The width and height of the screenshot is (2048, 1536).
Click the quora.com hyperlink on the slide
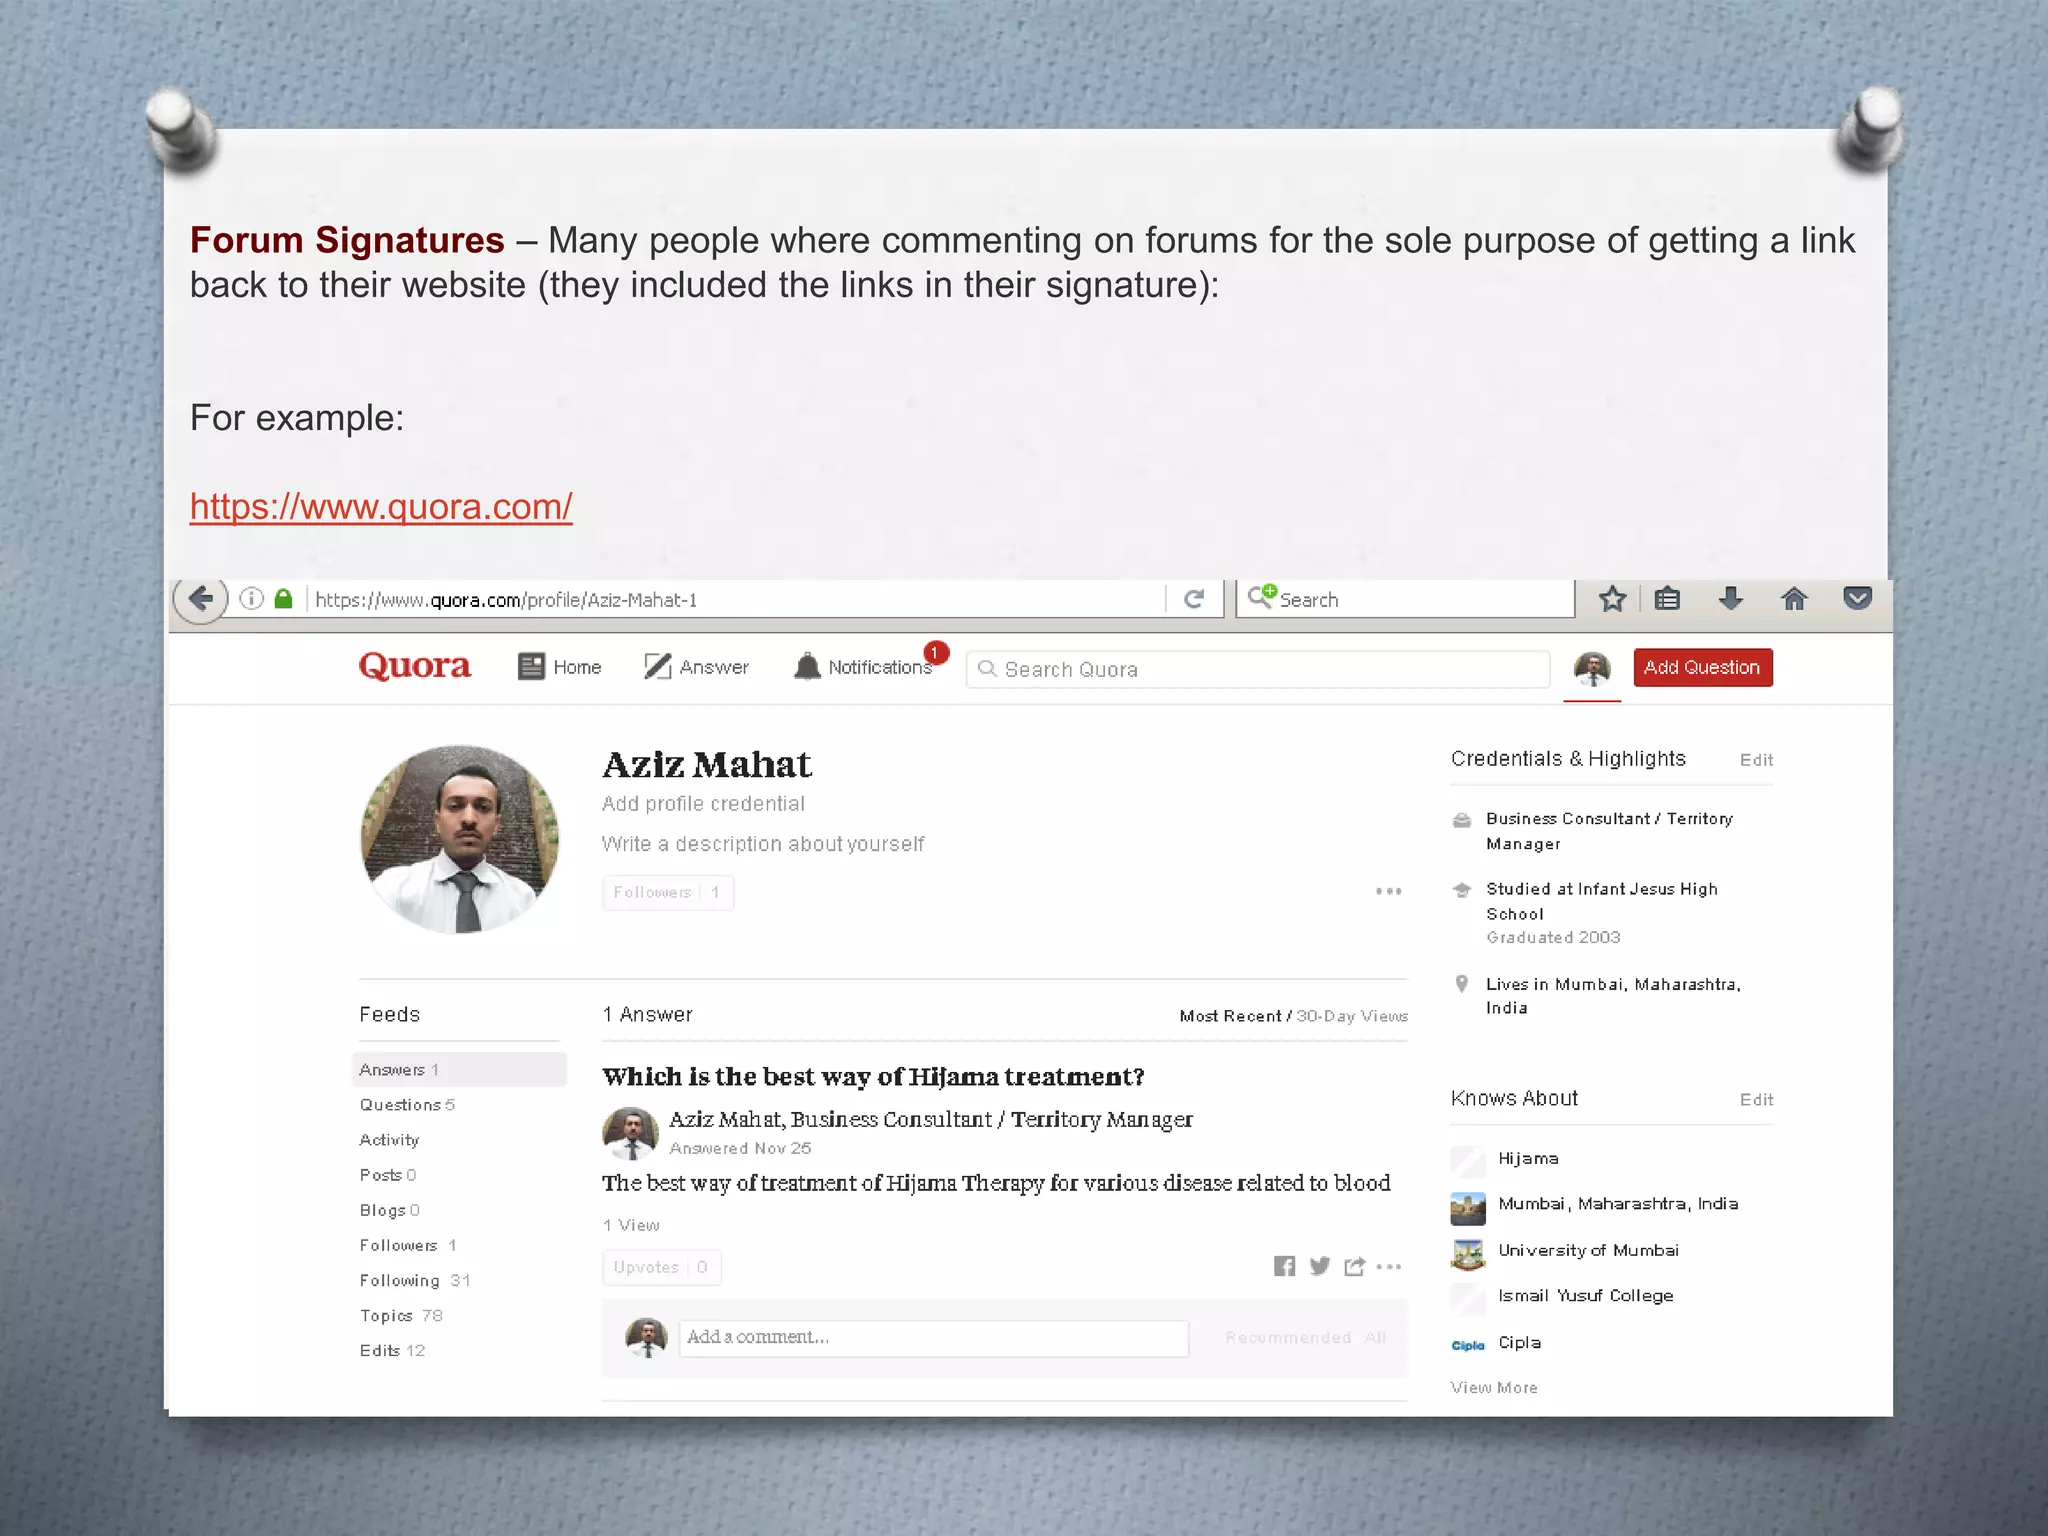[x=381, y=506]
